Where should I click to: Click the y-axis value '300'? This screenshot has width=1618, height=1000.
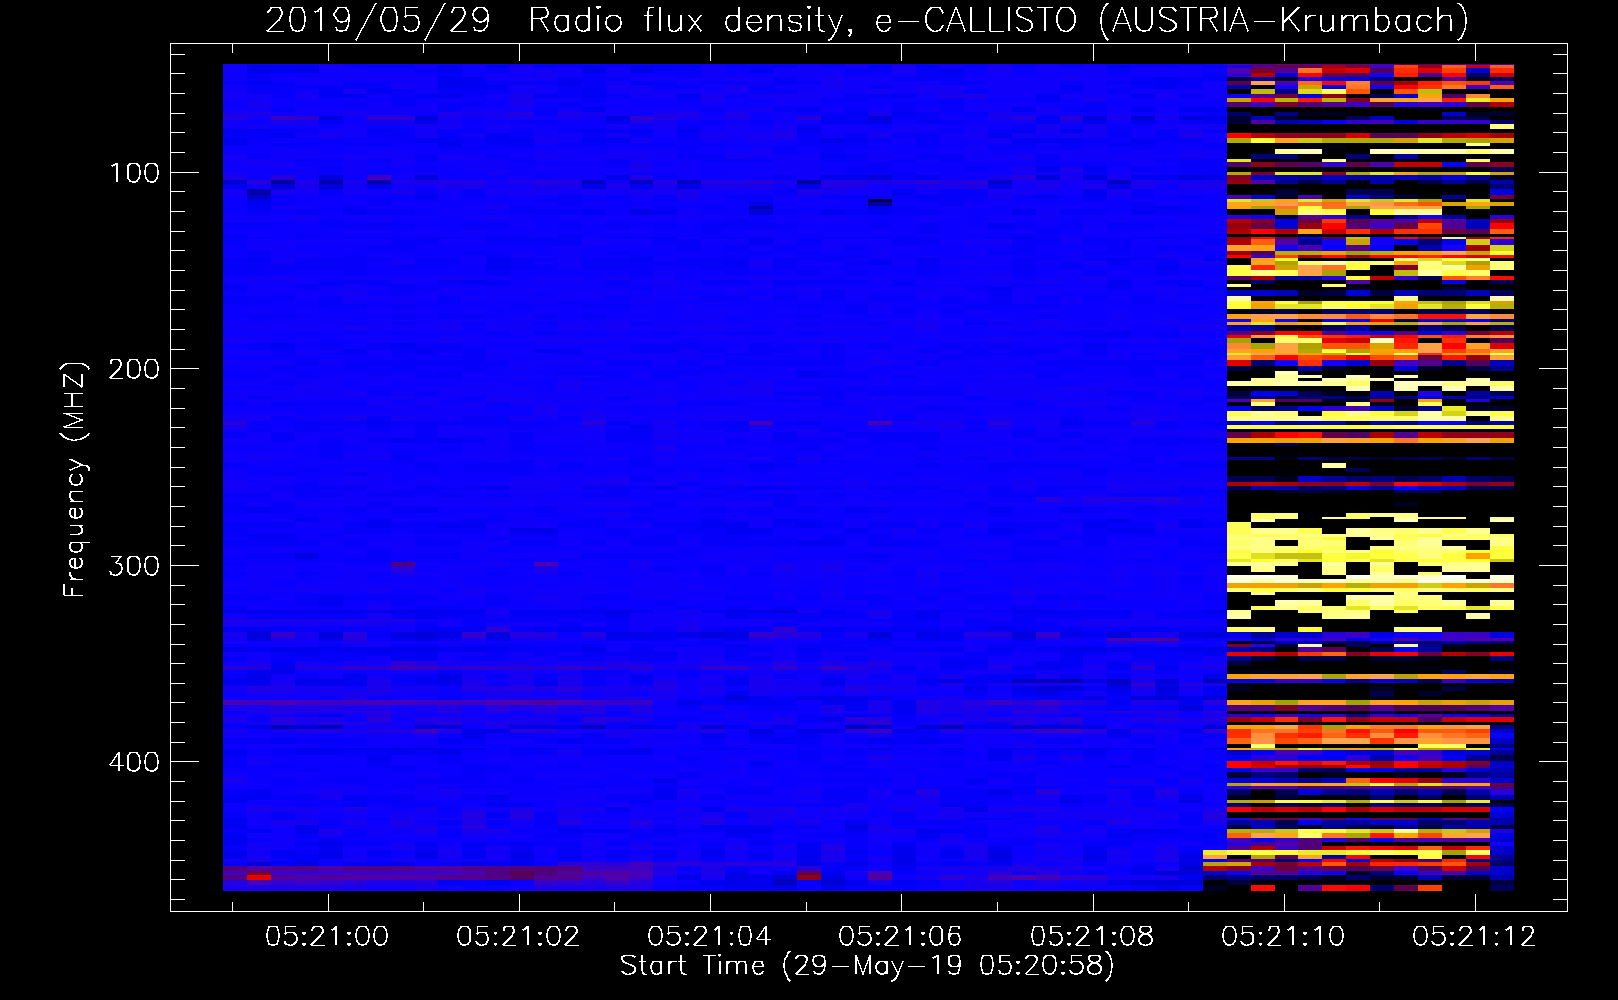134,566
